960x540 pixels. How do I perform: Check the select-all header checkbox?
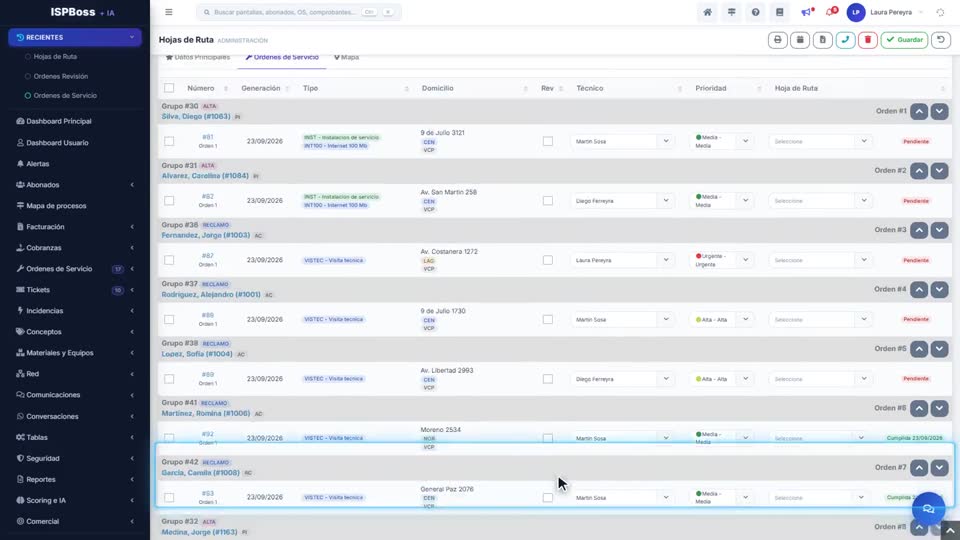pyautogui.click(x=169, y=88)
